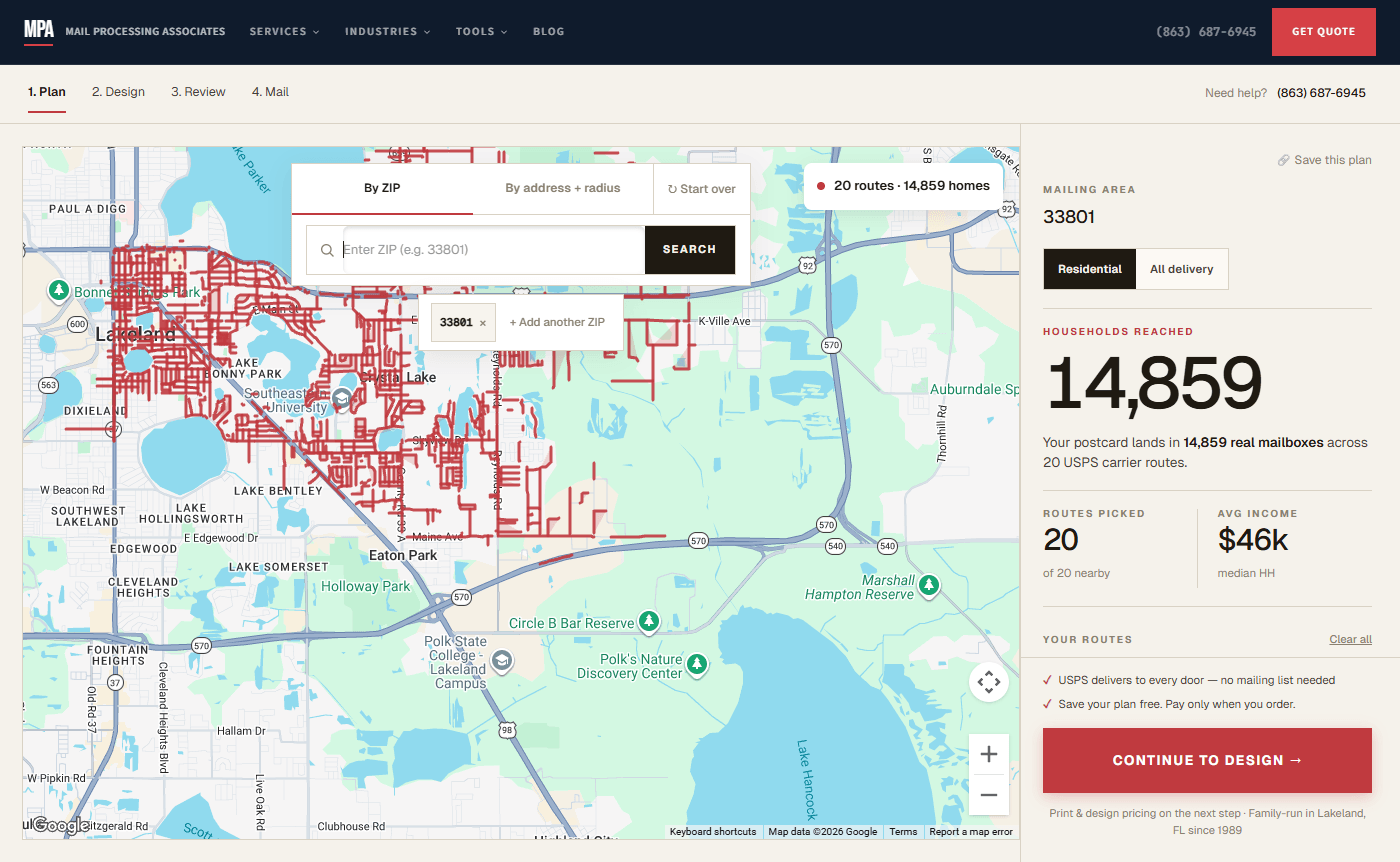Click Report a map error
The image size is (1400, 862).
pos(971,832)
